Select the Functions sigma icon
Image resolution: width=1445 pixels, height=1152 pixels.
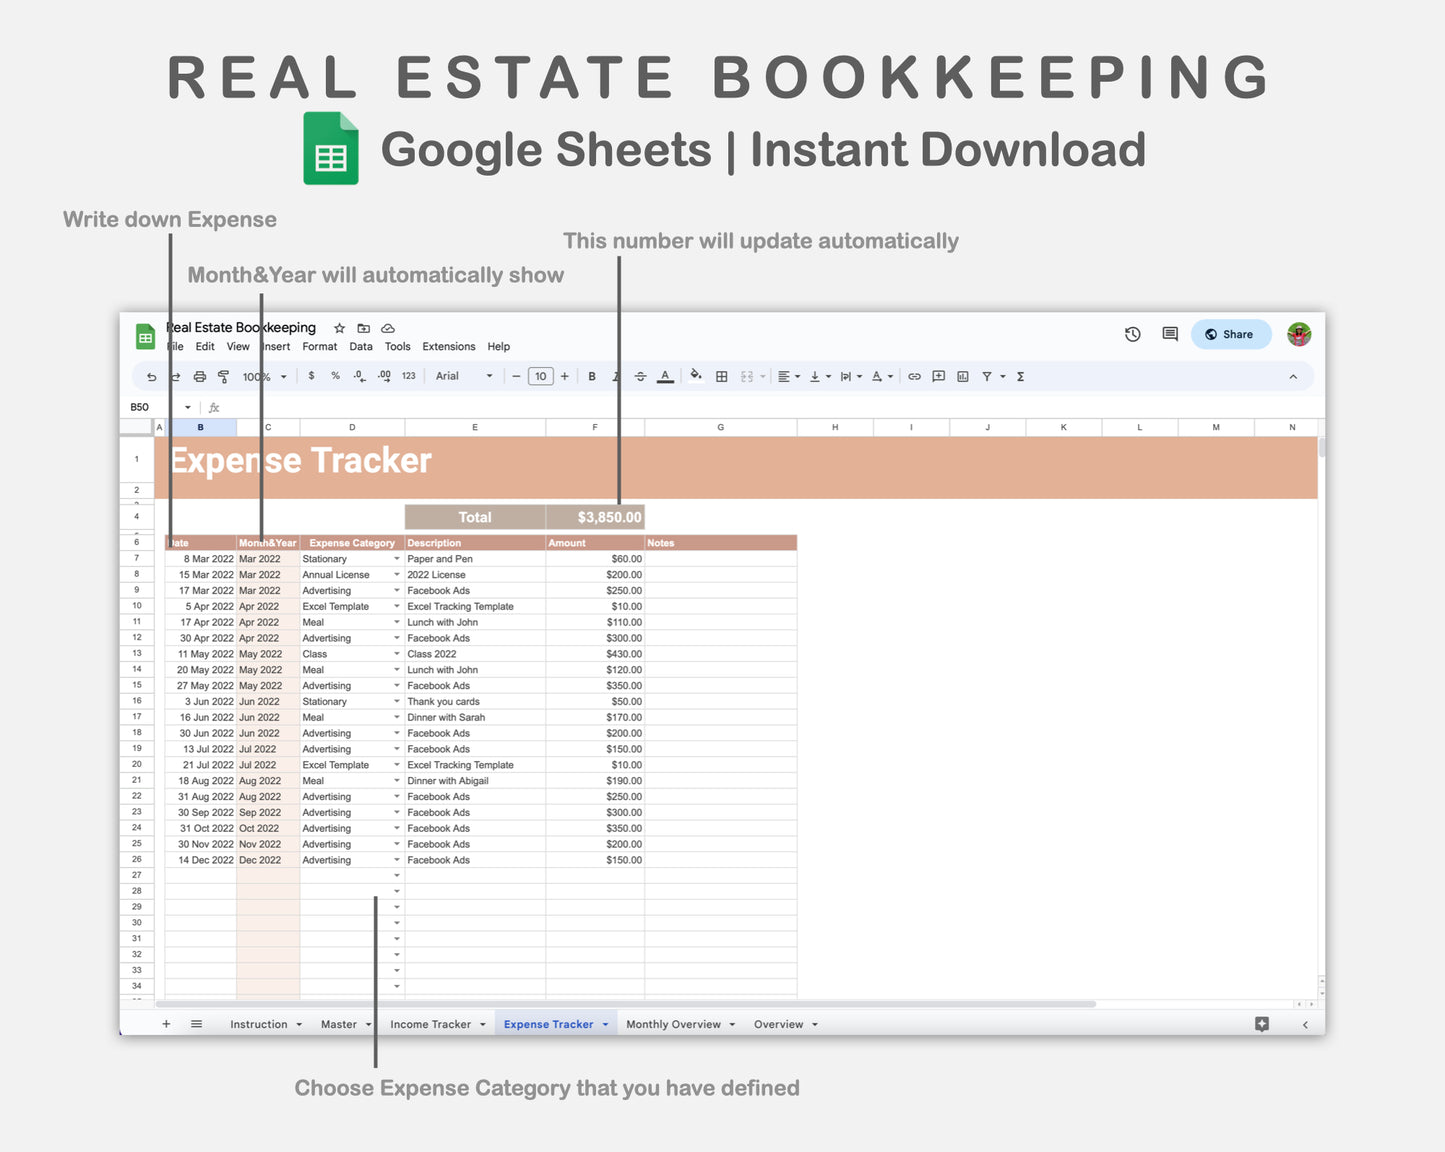tap(1019, 376)
